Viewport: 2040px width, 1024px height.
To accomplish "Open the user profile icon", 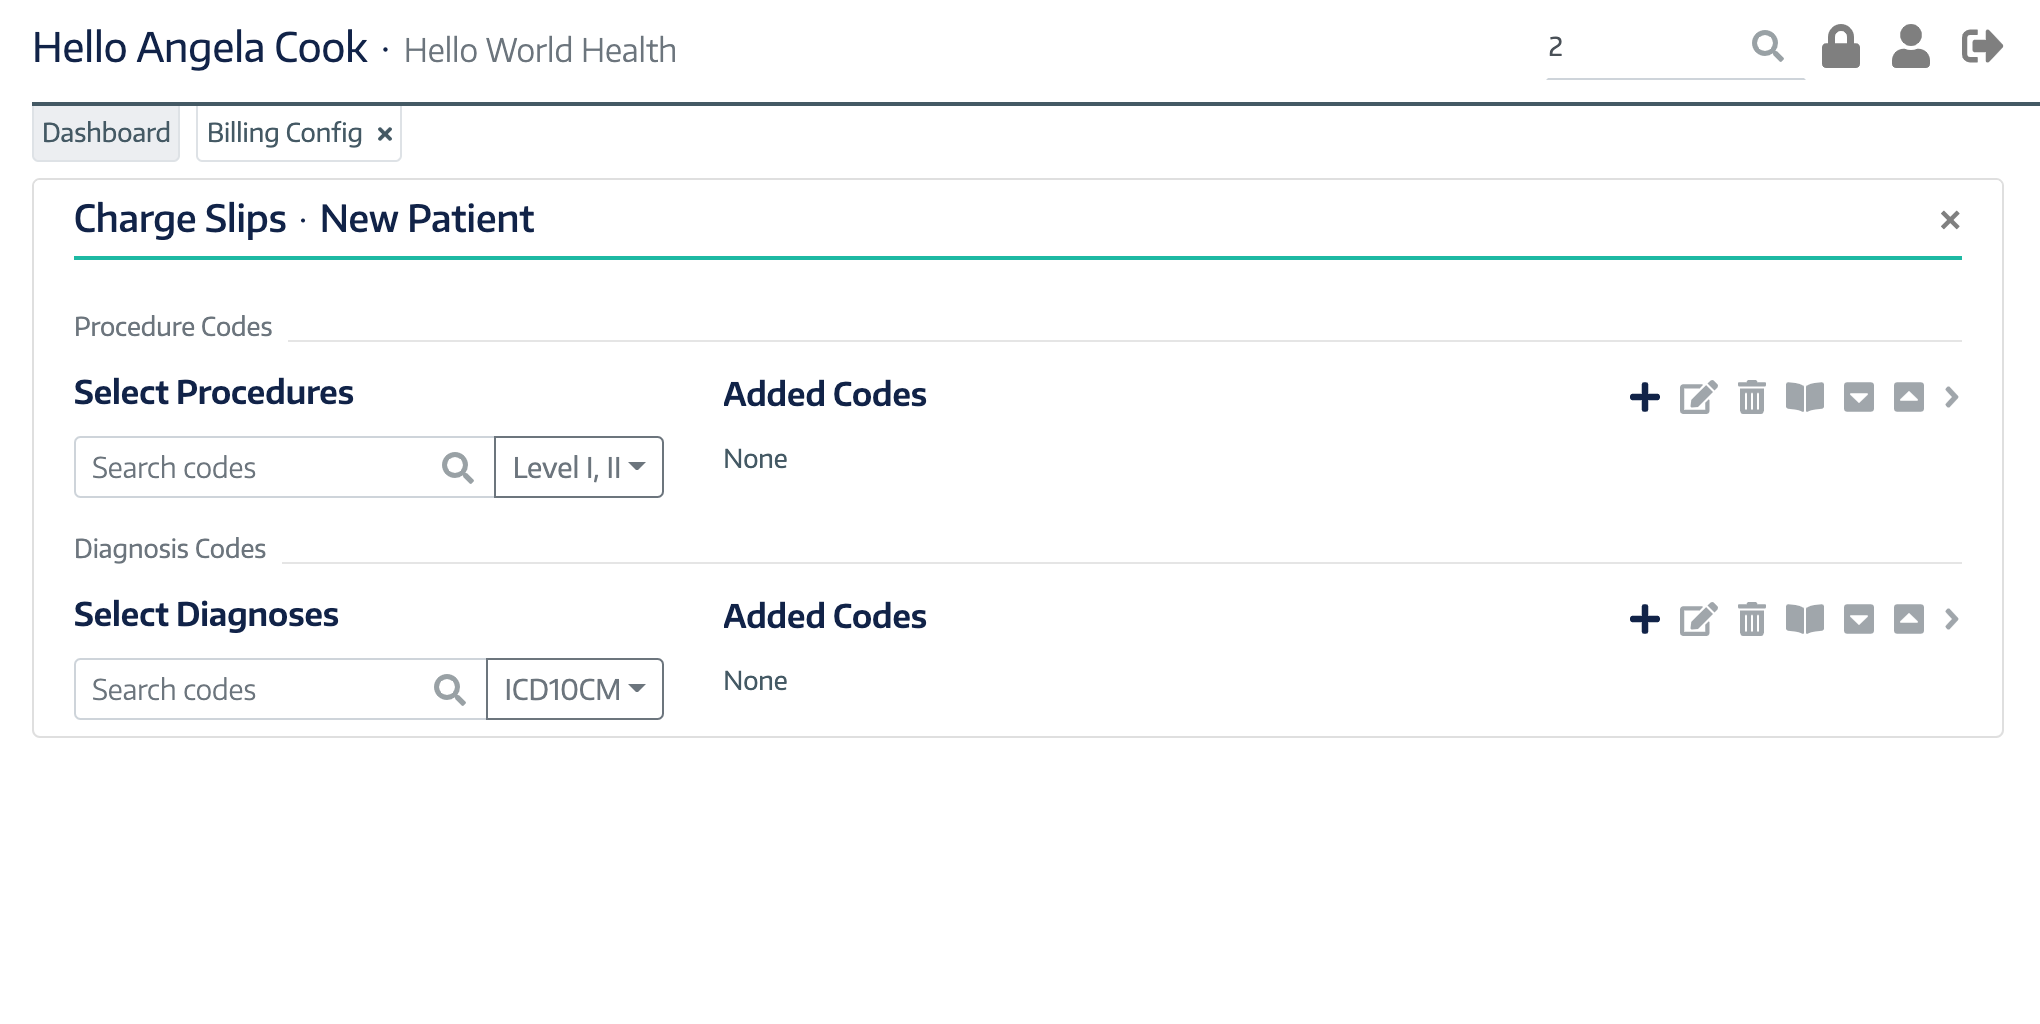I will tap(1910, 47).
